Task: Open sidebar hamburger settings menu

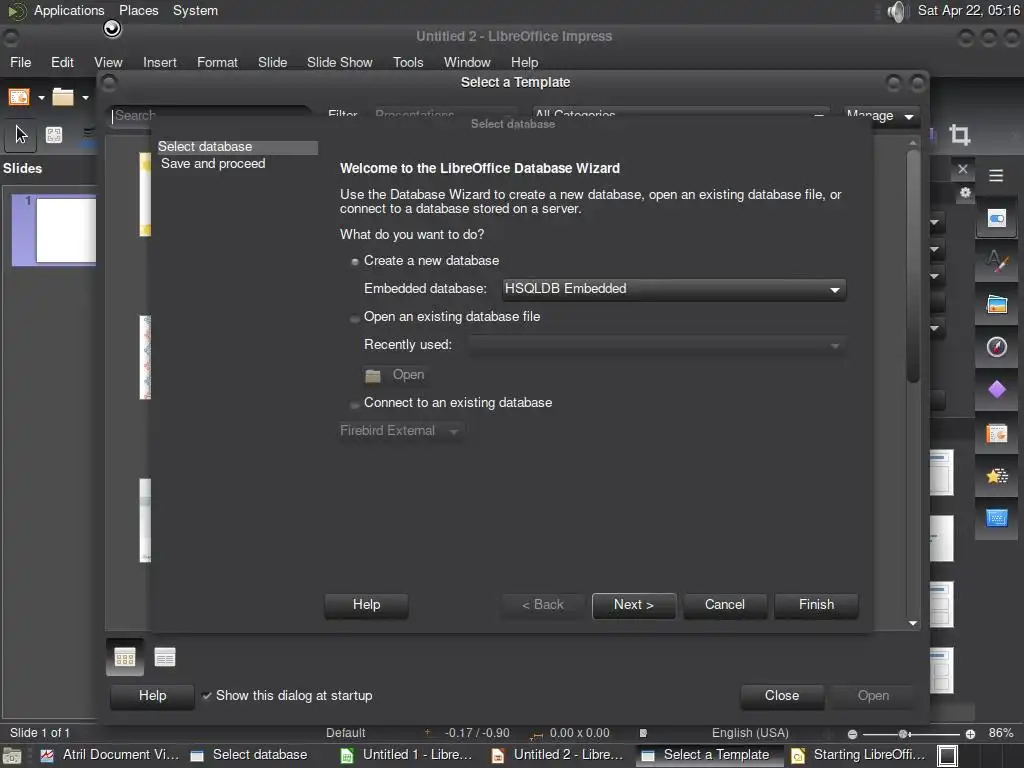Action: [995, 176]
